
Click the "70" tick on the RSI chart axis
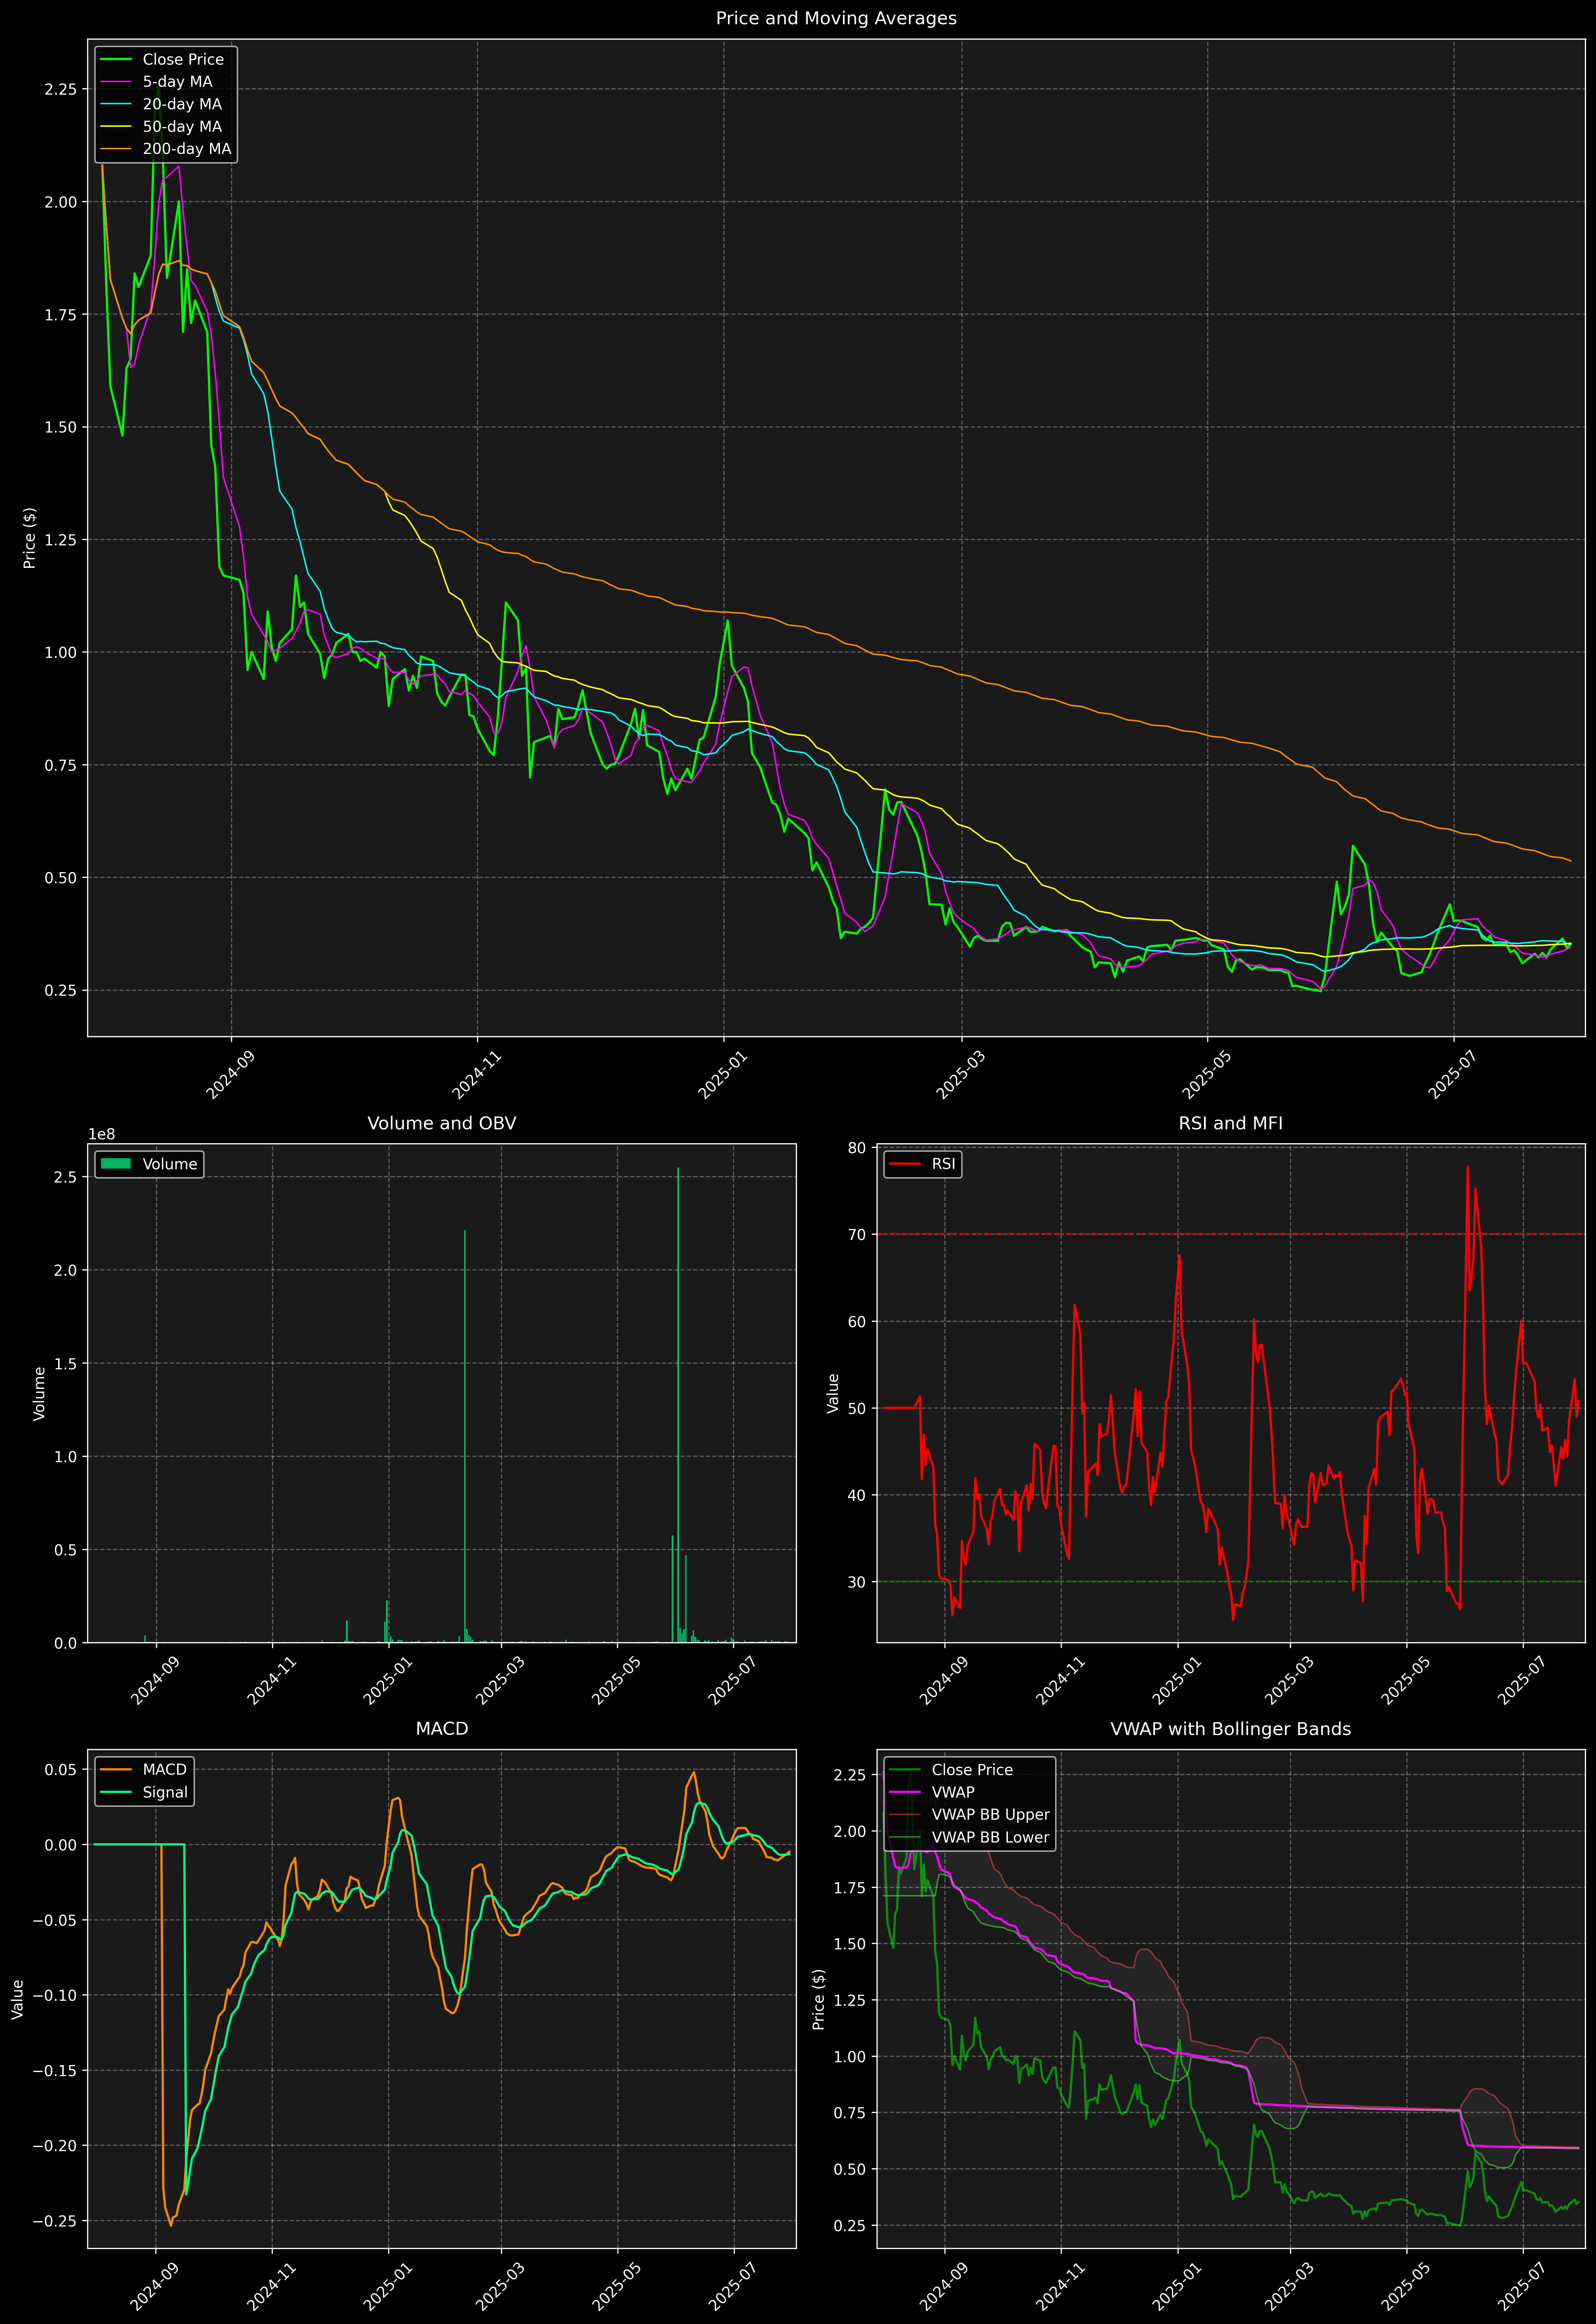coord(857,1234)
